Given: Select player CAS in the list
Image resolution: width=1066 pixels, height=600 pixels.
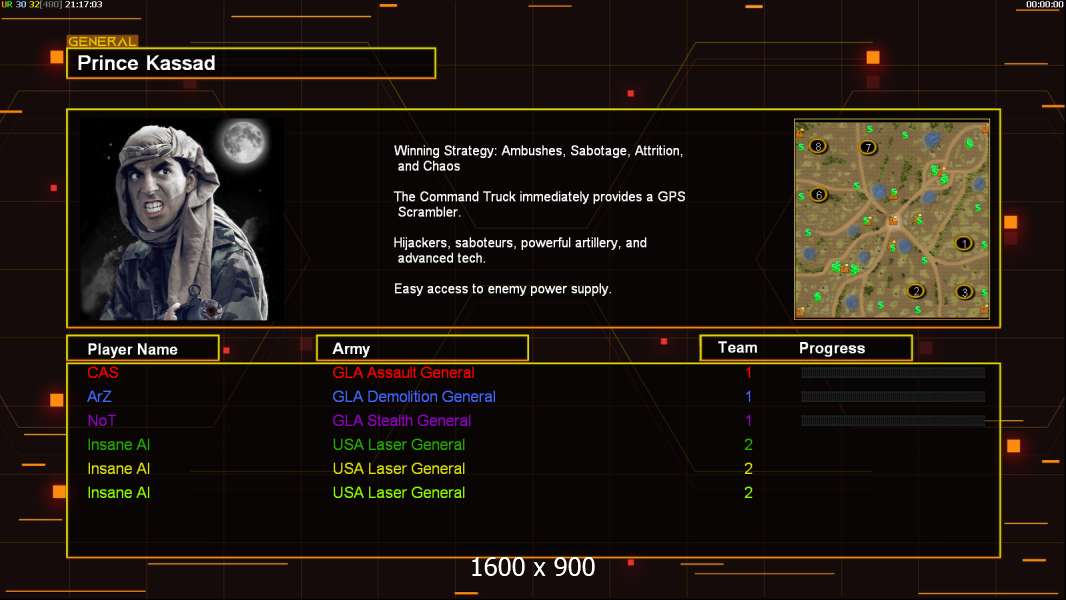Looking at the screenshot, I should pos(103,372).
